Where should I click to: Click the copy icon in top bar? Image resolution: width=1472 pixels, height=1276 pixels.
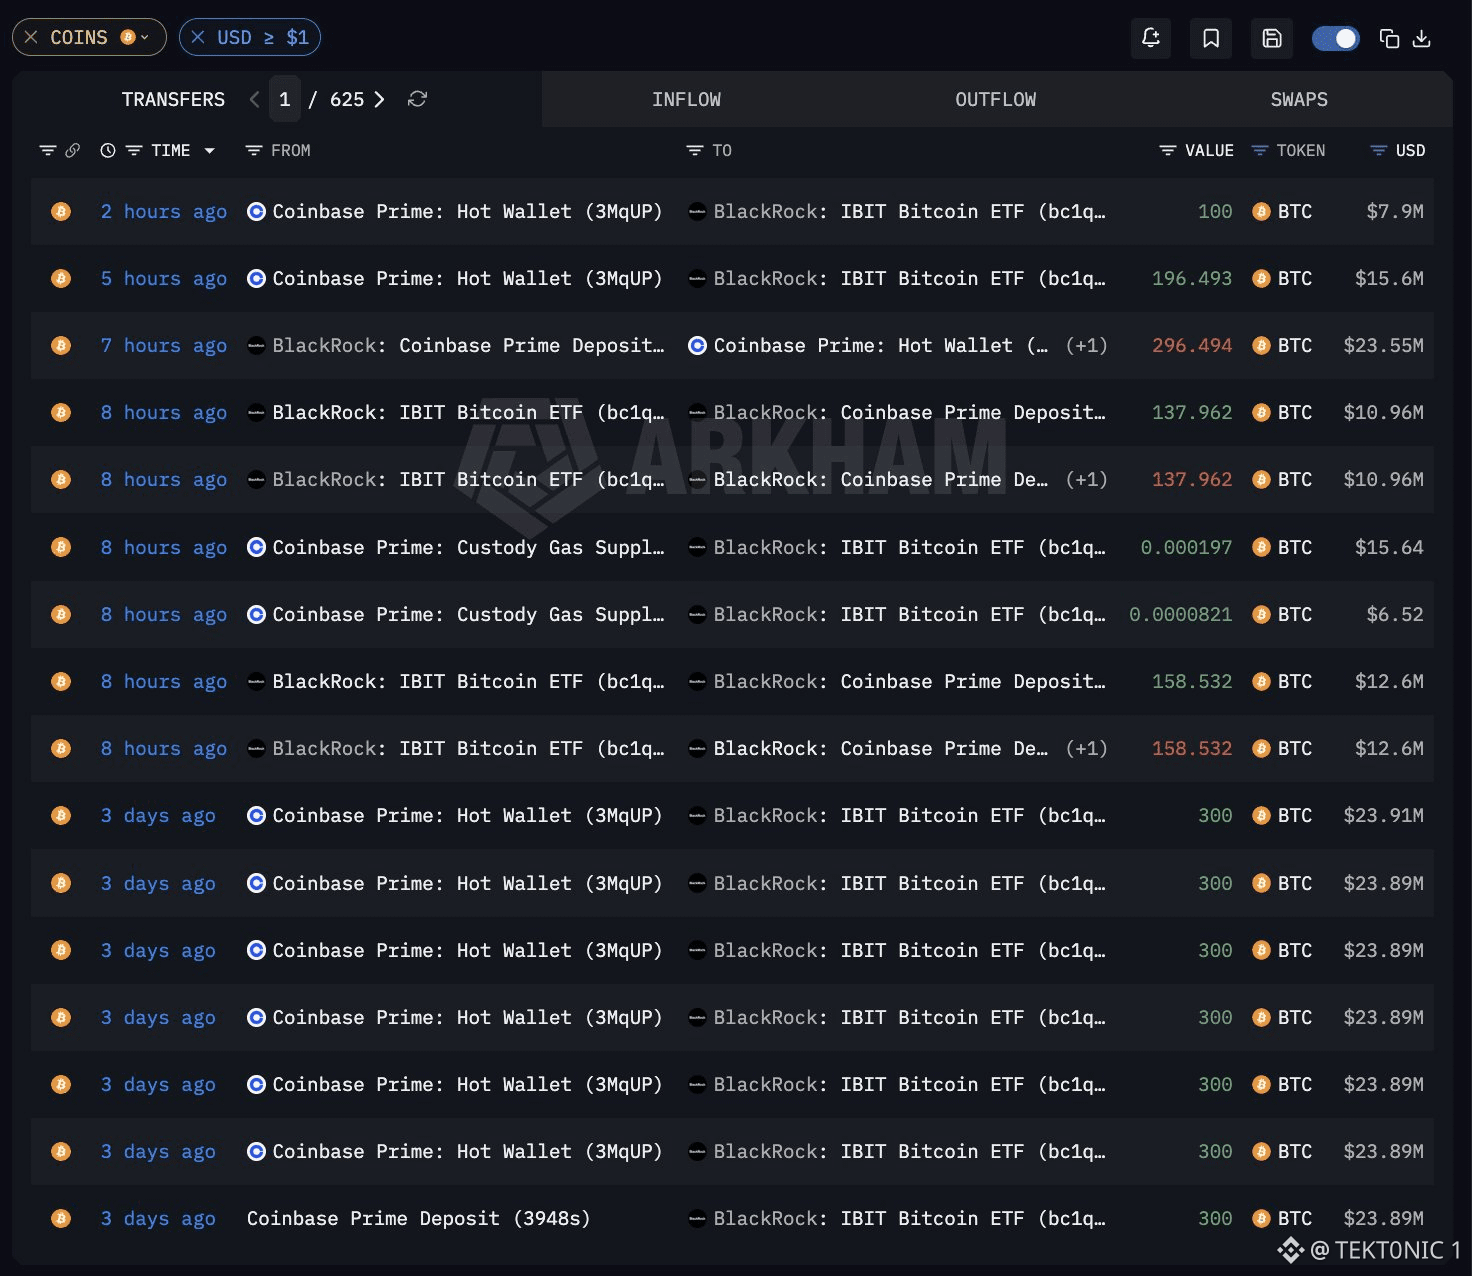pyautogui.click(x=1389, y=38)
